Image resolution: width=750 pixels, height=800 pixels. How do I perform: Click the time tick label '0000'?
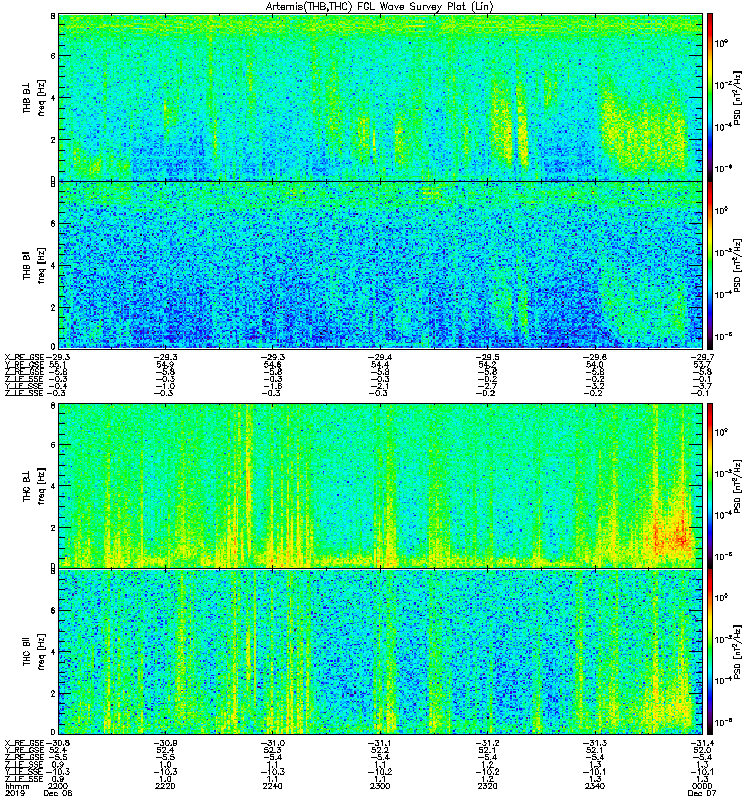(702, 786)
